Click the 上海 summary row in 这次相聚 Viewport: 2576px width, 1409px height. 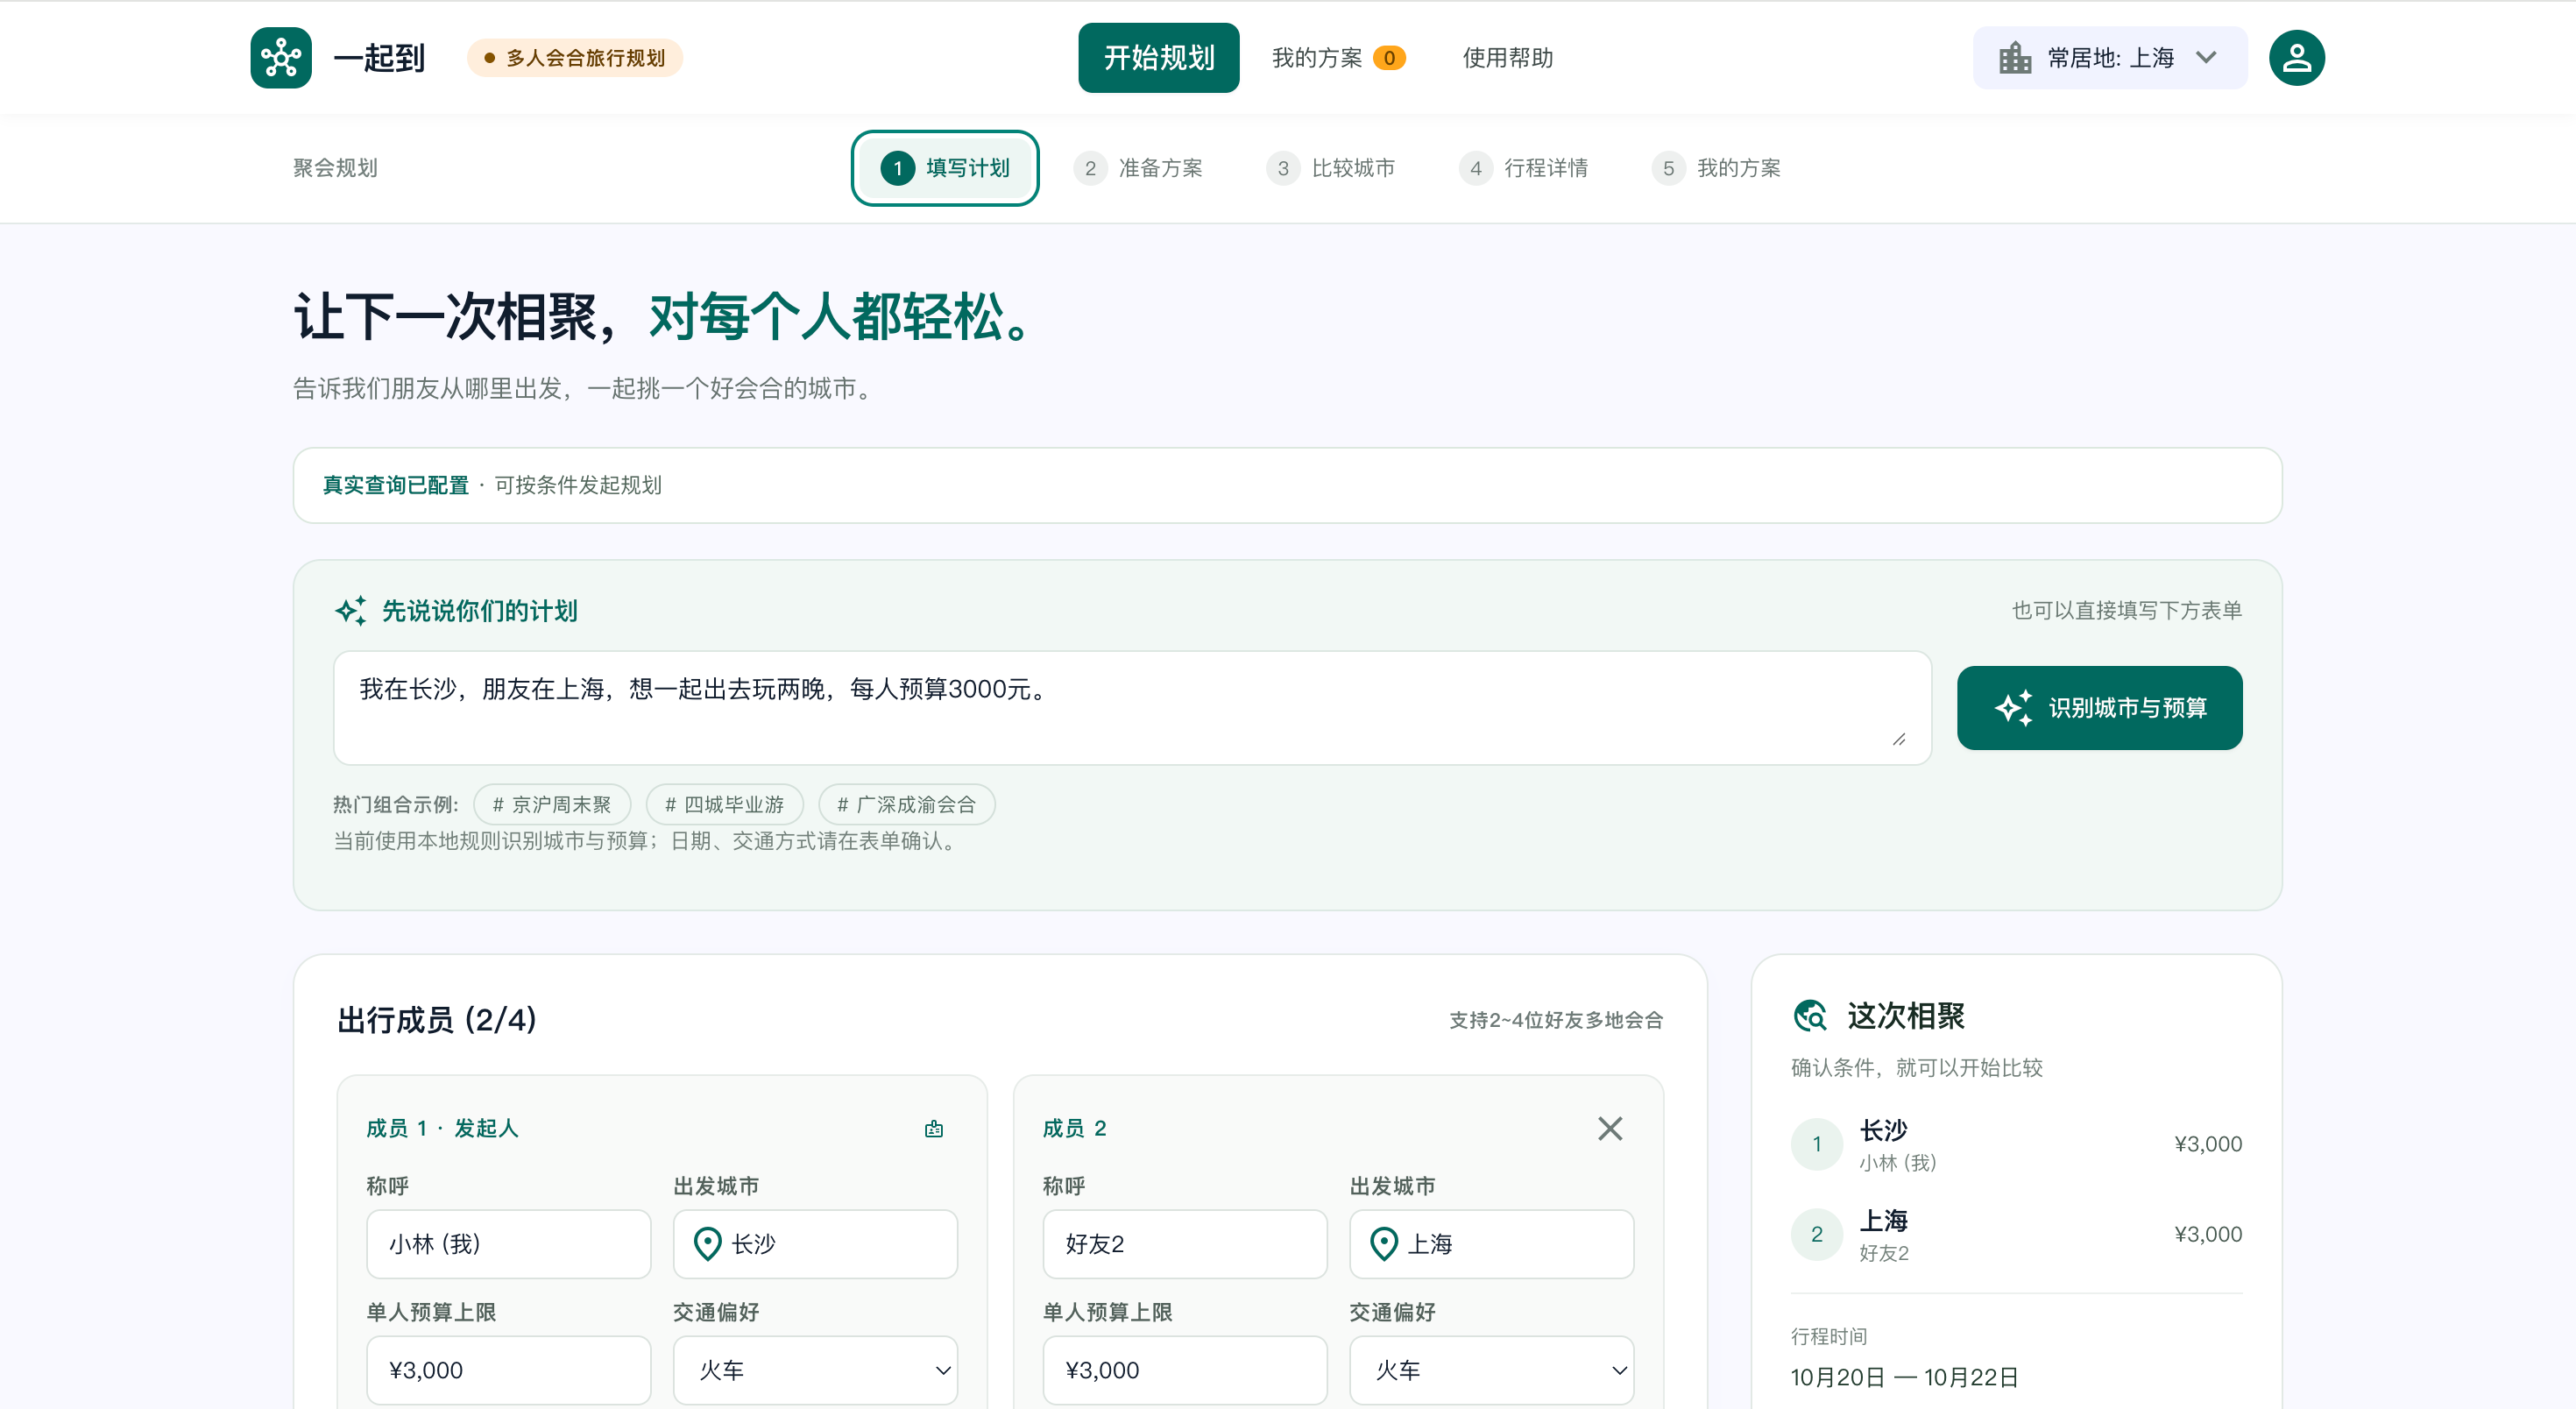pos(2015,1234)
